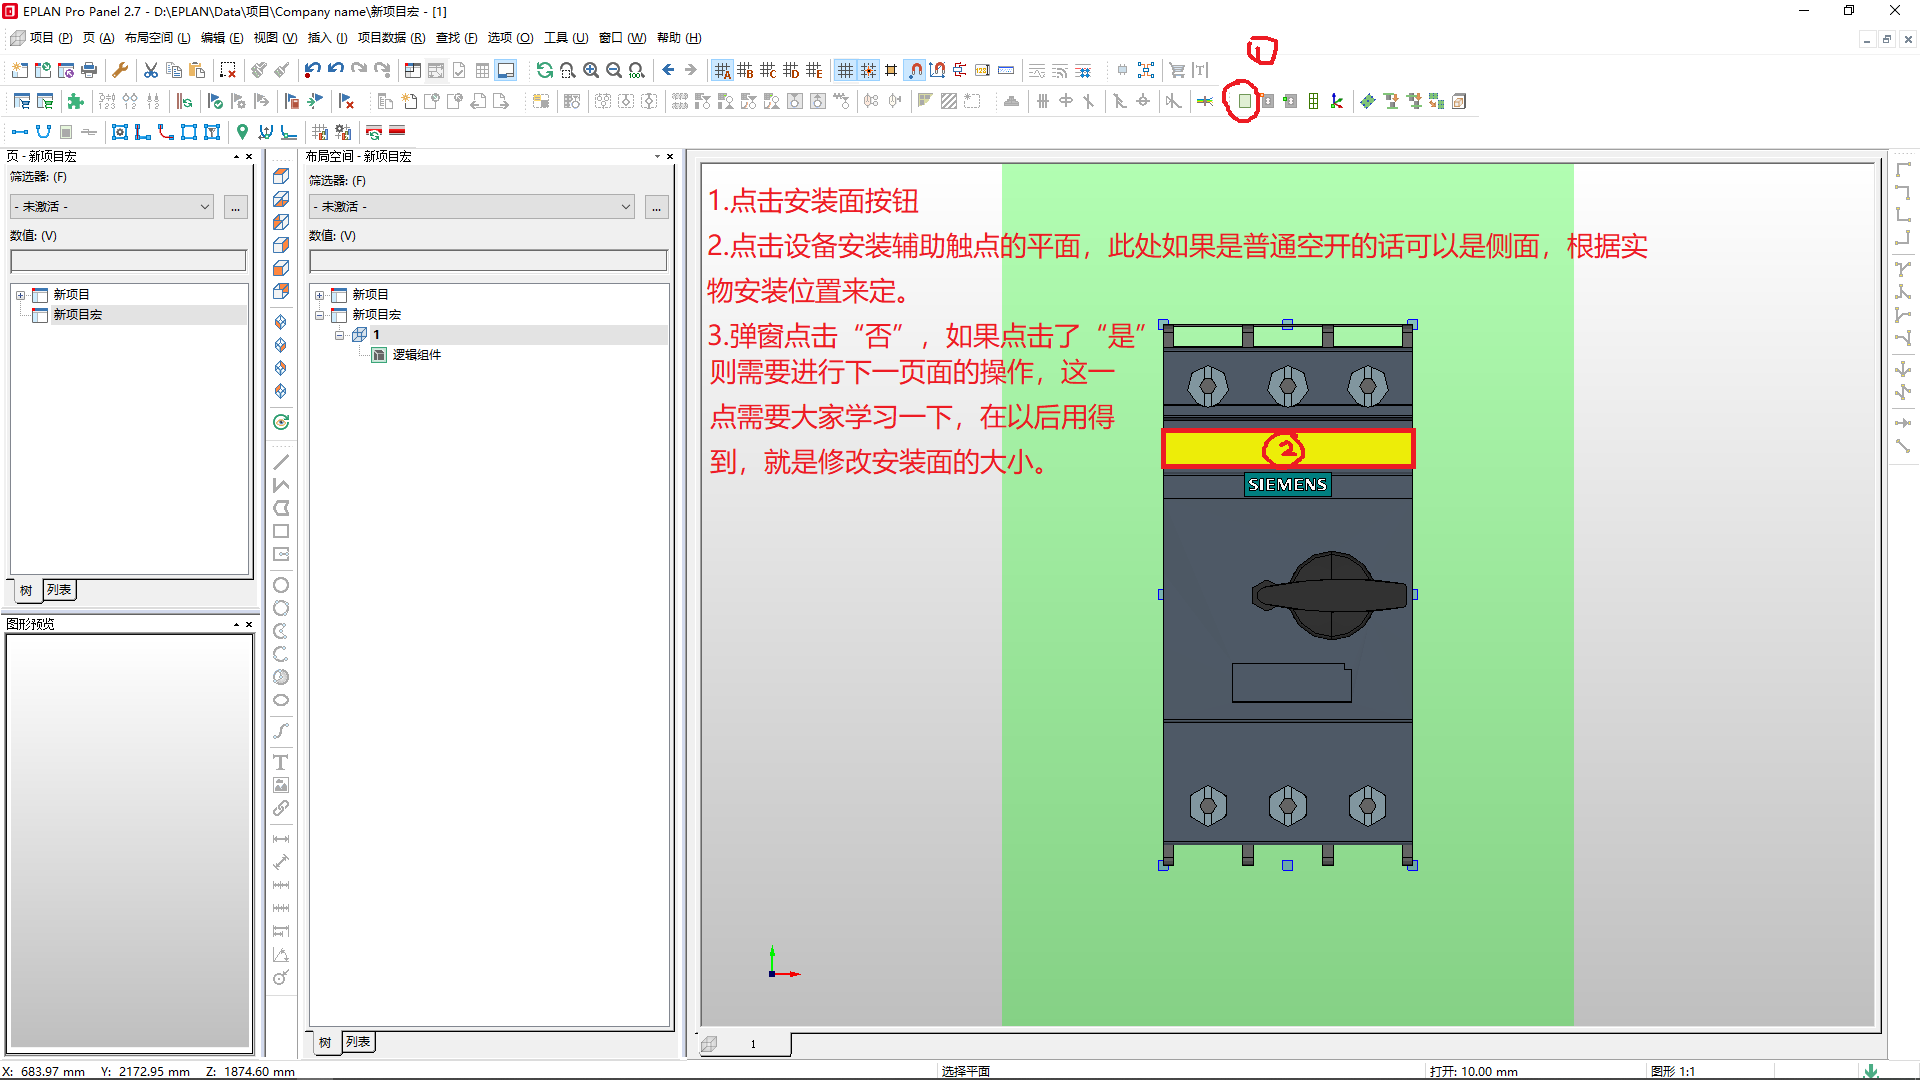
Task: Click the scissors cut icon
Action: click(x=150, y=70)
